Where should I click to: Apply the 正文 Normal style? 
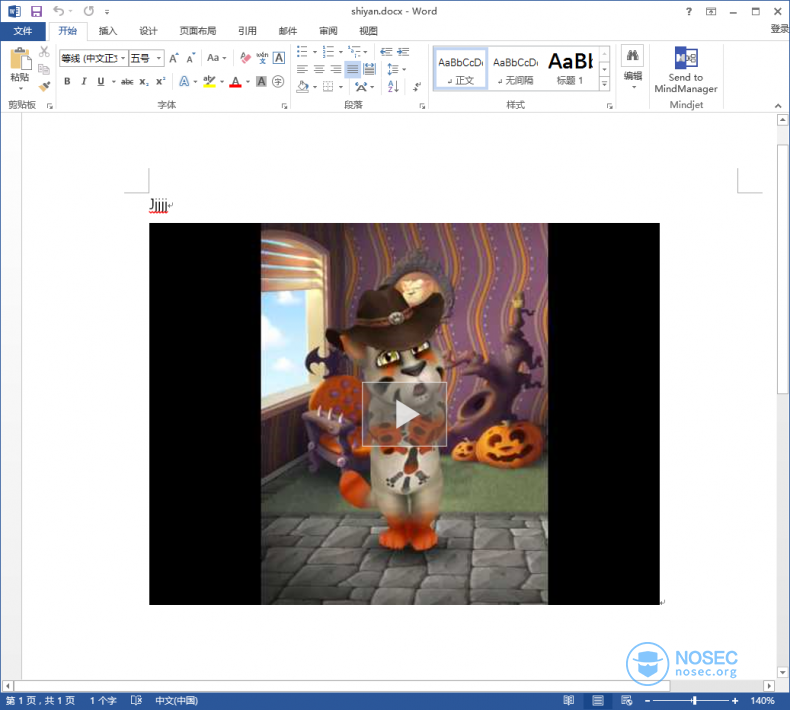(x=460, y=69)
